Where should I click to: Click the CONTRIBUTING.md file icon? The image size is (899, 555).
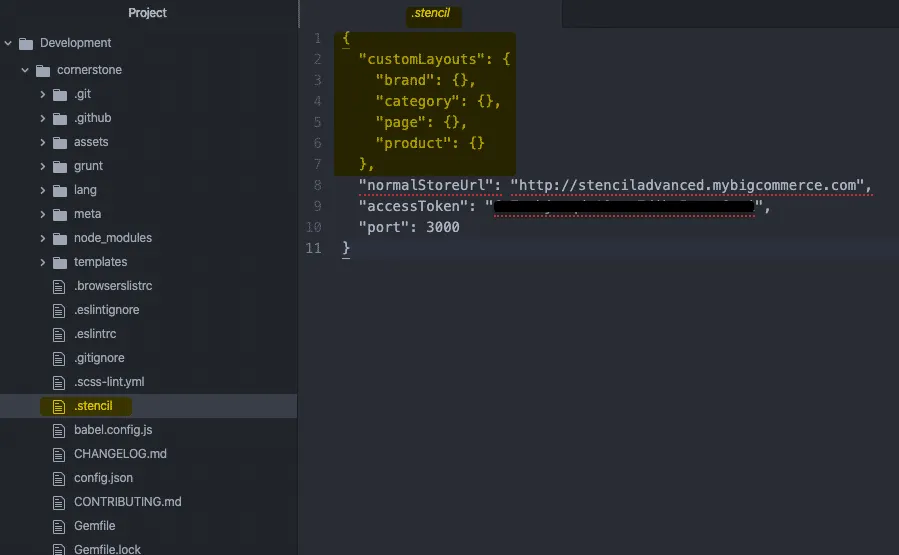[59, 503]
